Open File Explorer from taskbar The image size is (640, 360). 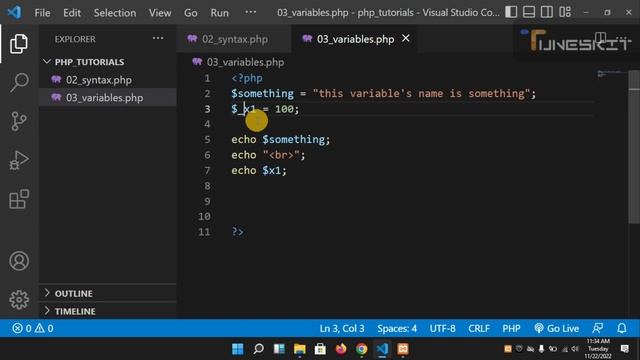[300, 349]
